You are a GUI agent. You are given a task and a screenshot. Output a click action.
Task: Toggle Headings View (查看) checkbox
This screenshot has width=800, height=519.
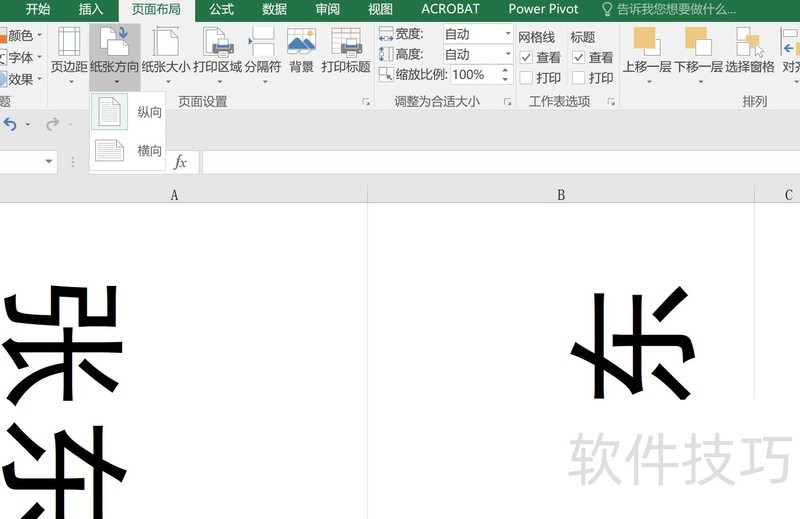coord(578,58)
